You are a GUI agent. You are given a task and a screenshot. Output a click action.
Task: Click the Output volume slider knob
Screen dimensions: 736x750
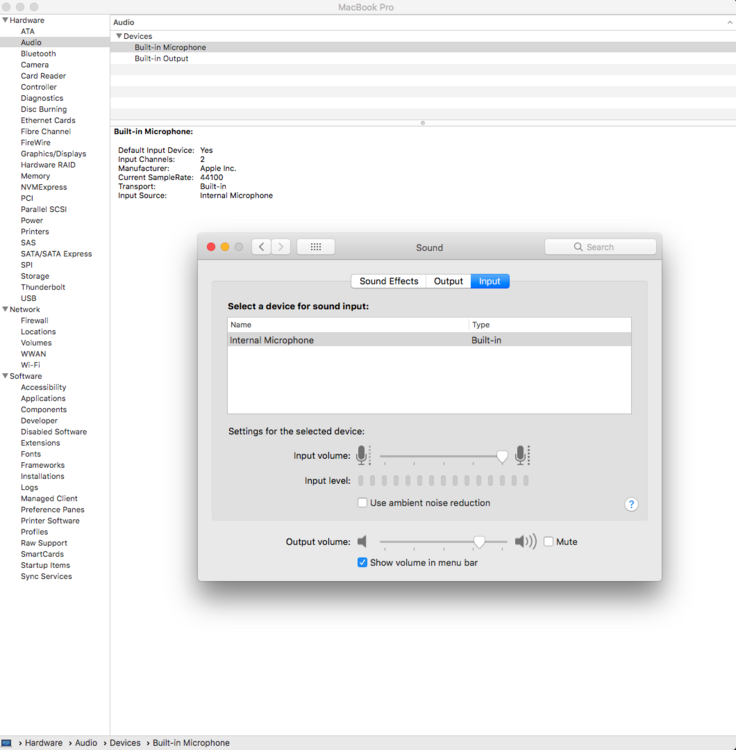(479, 542)
